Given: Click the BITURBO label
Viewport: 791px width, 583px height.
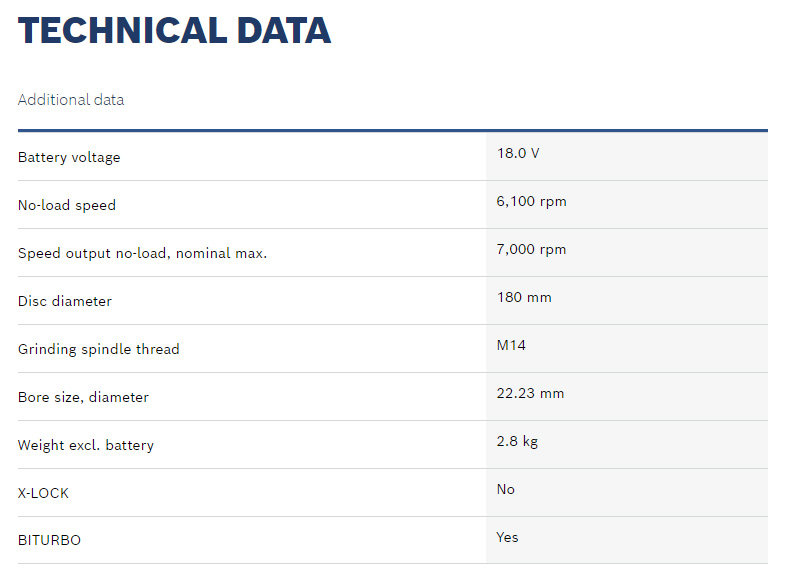Looking at the screenshot, I should pyautogui.click(x=49, y=541).
